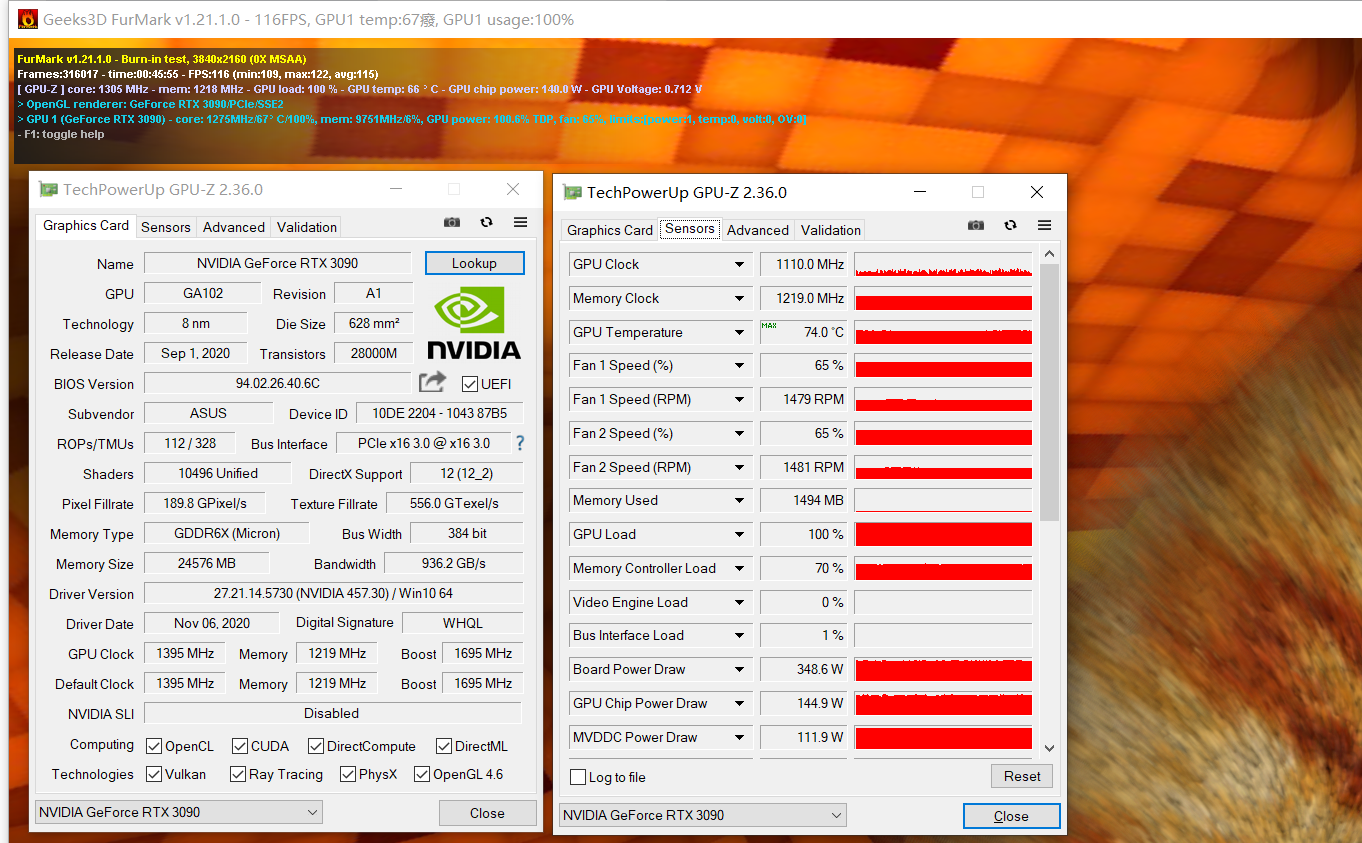Image resolution: width=1362 pixels, height=843 pixels.
Task: Click the BIOS share/export arrow icon
Action: pyautogui.click(x=432, y=382)
